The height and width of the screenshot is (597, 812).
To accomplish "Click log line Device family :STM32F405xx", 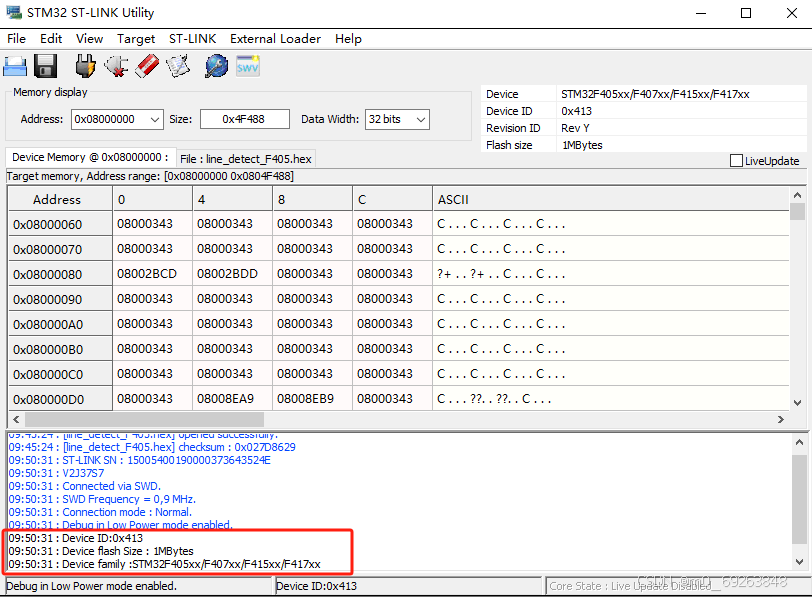I will 165,564.
